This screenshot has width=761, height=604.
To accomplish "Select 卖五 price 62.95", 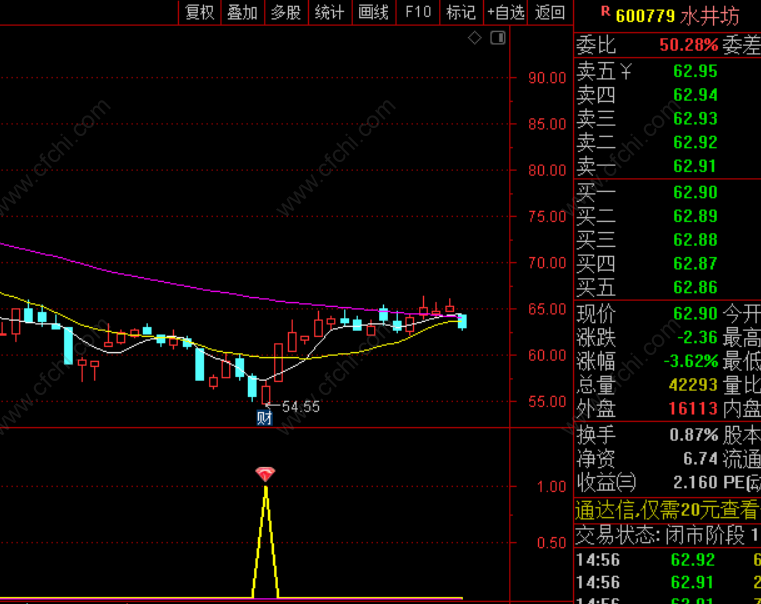I will [695, 71].
